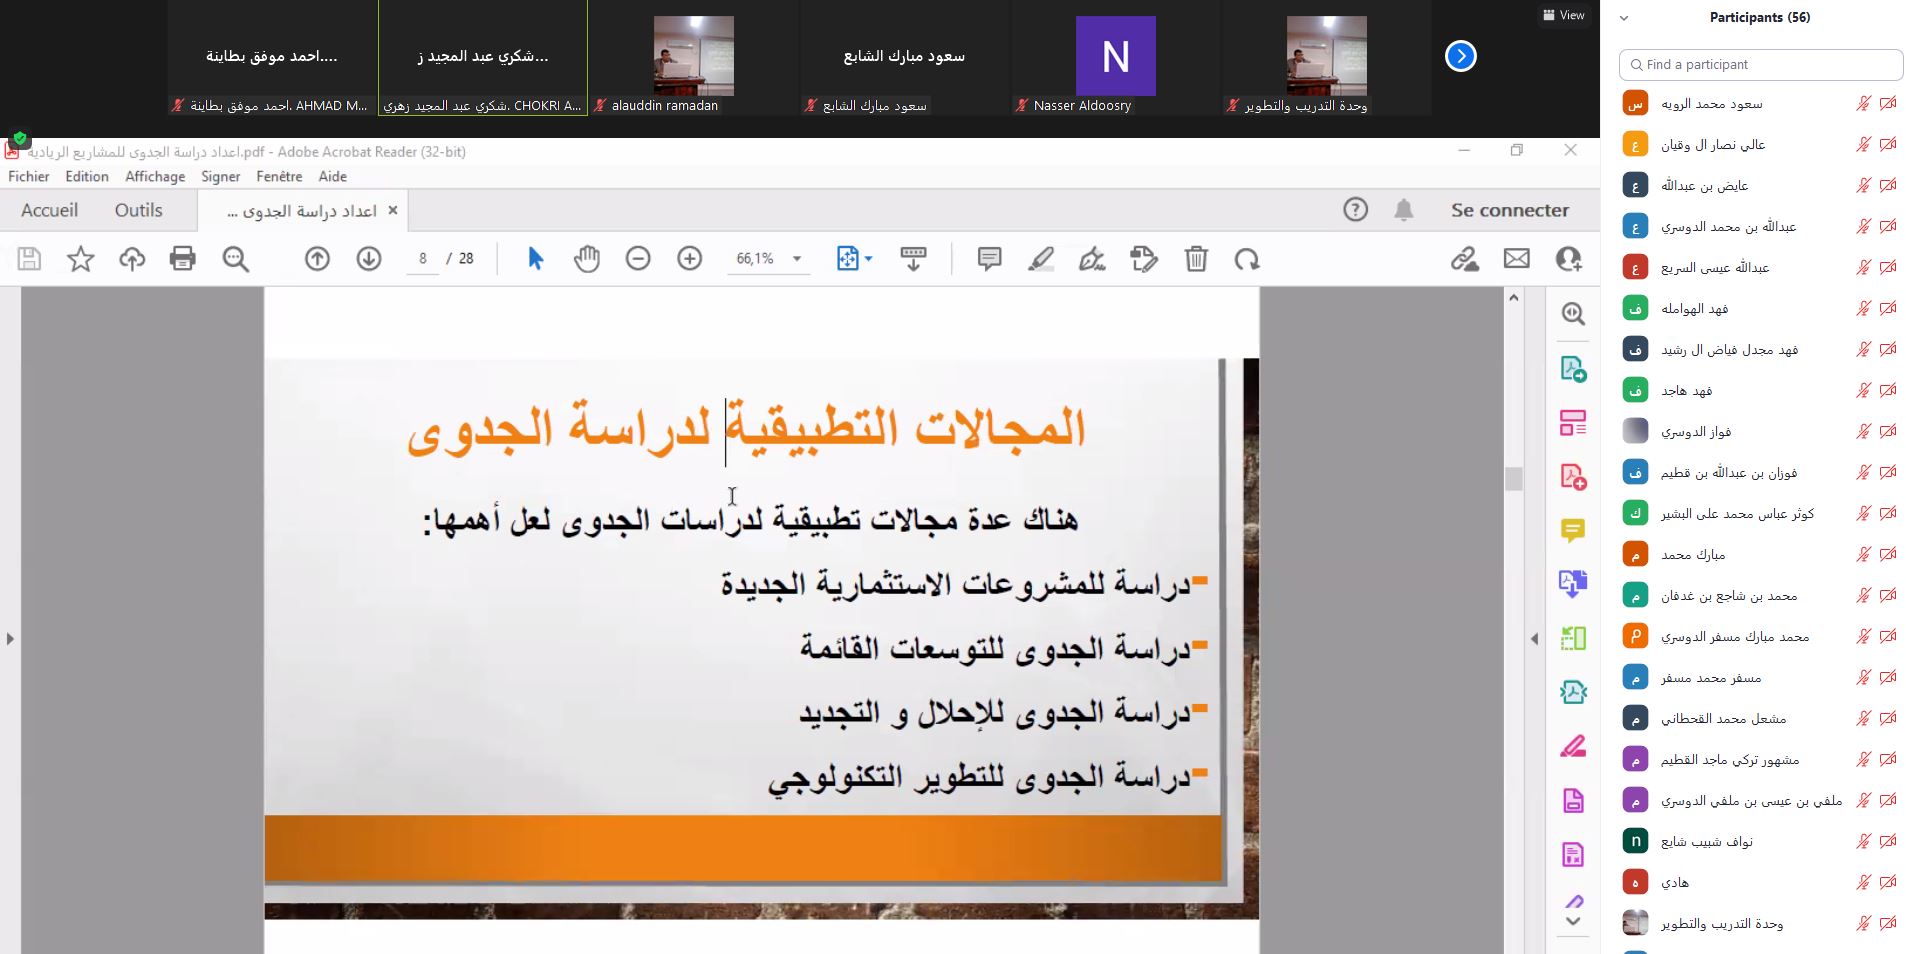The image size is (1906, 954).
Task: Click the Find a participant search field
Action: tap(1760, 64)
